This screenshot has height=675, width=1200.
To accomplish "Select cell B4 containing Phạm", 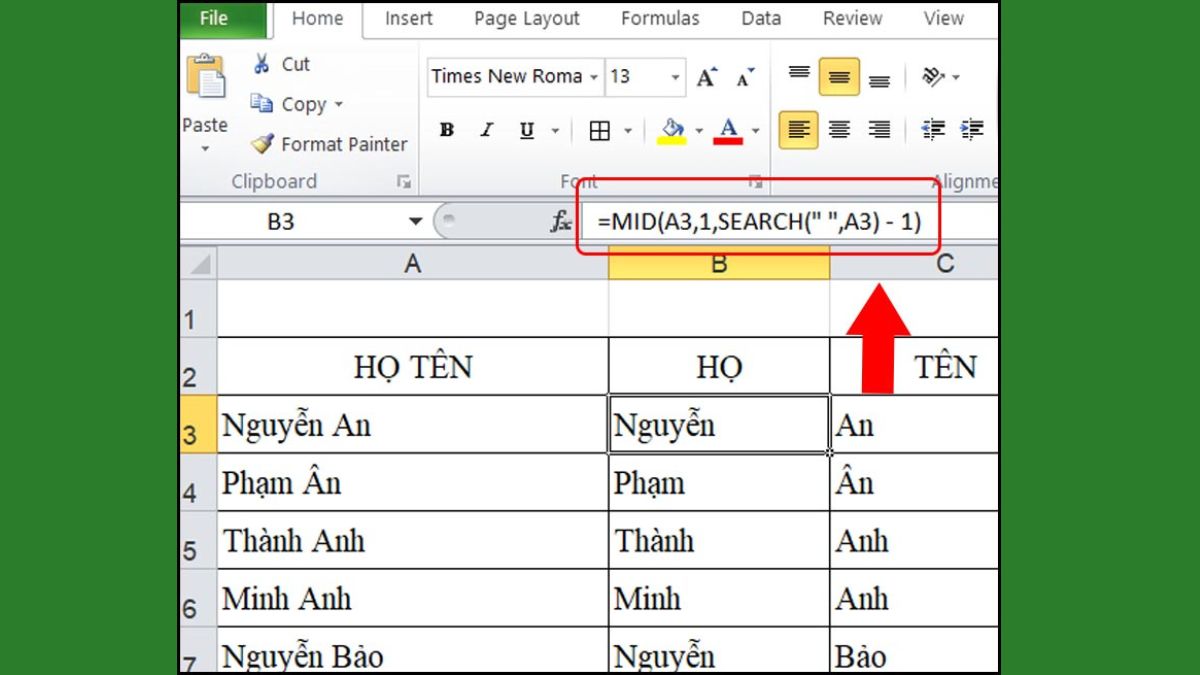I will pyautogui.click(x=719, y=482).
